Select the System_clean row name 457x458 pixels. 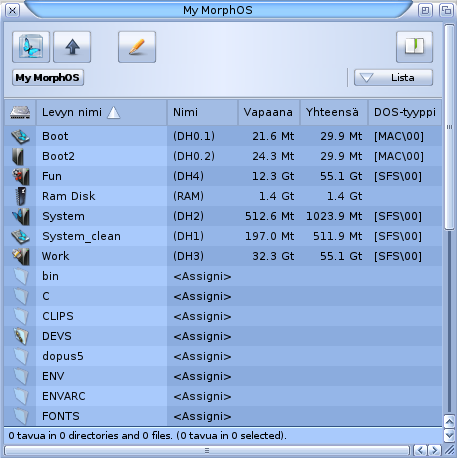tap(81, 236)
